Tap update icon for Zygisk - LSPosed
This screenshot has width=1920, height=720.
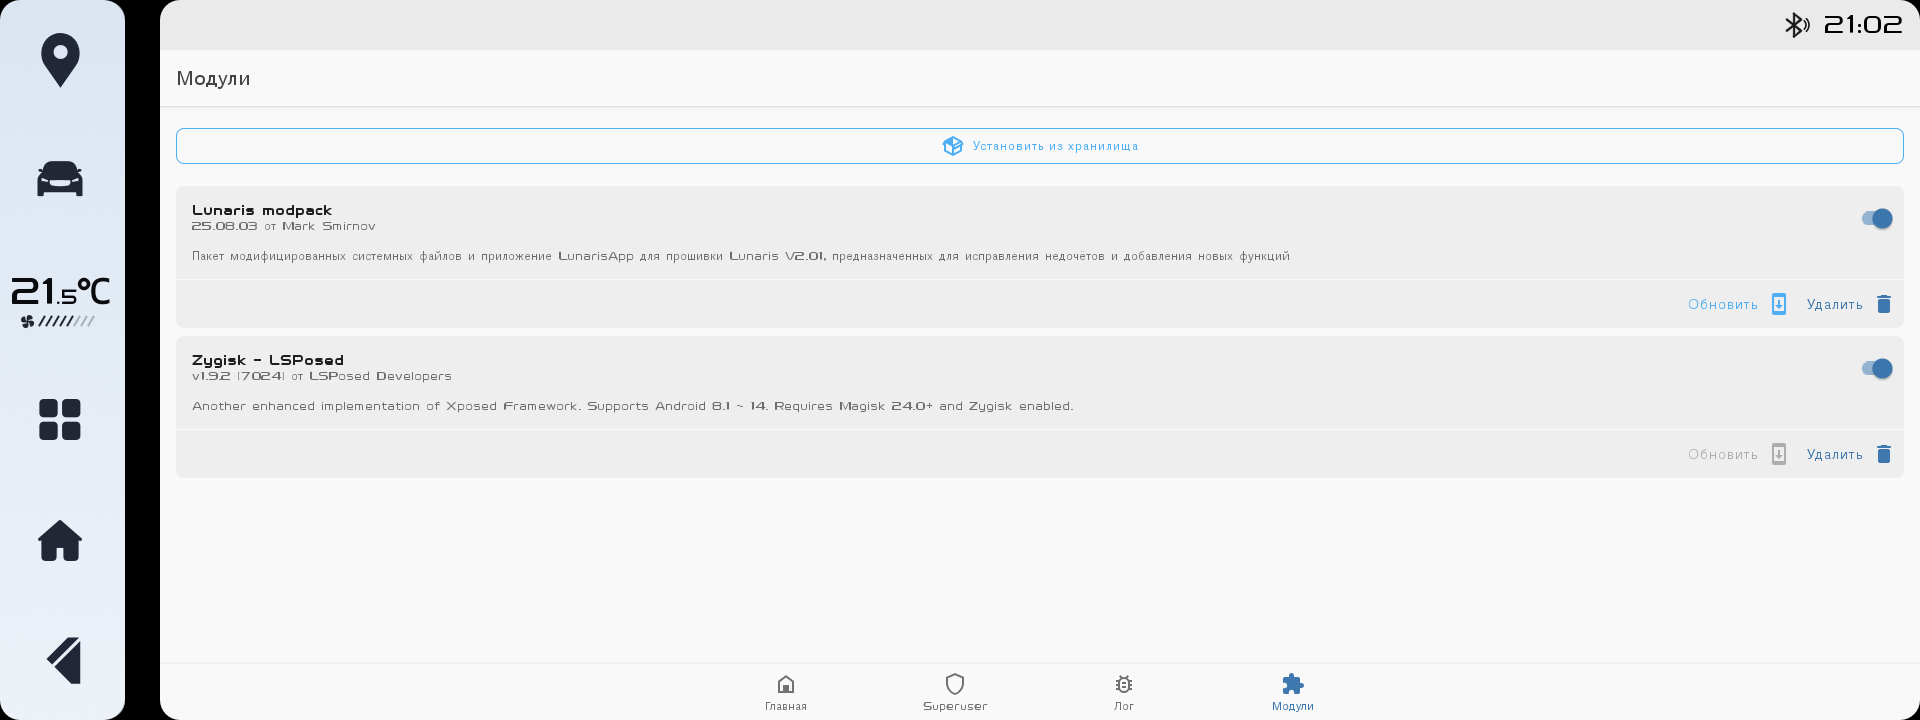click(x=1779, y=454)
